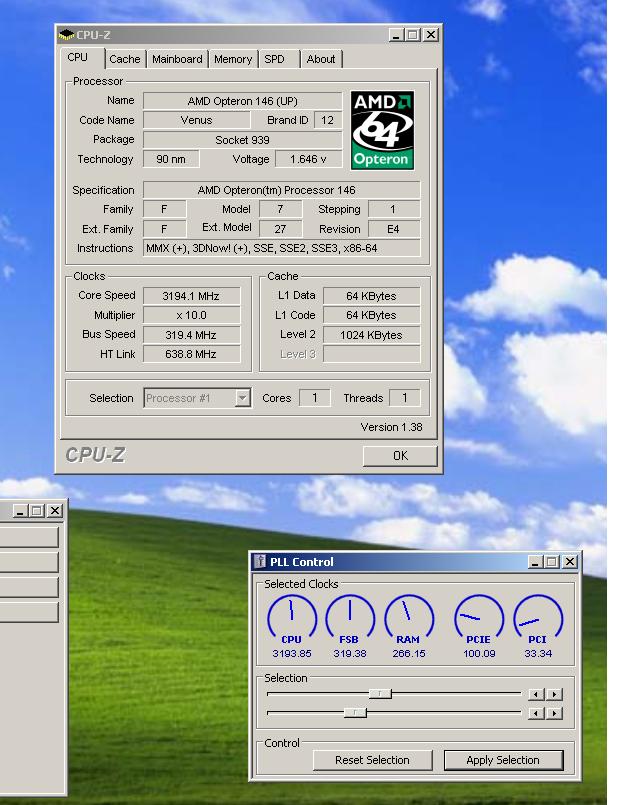This screenshot has width=640, height=805.
Task: Switch to the About tab
Action: [x=321, y=59]
